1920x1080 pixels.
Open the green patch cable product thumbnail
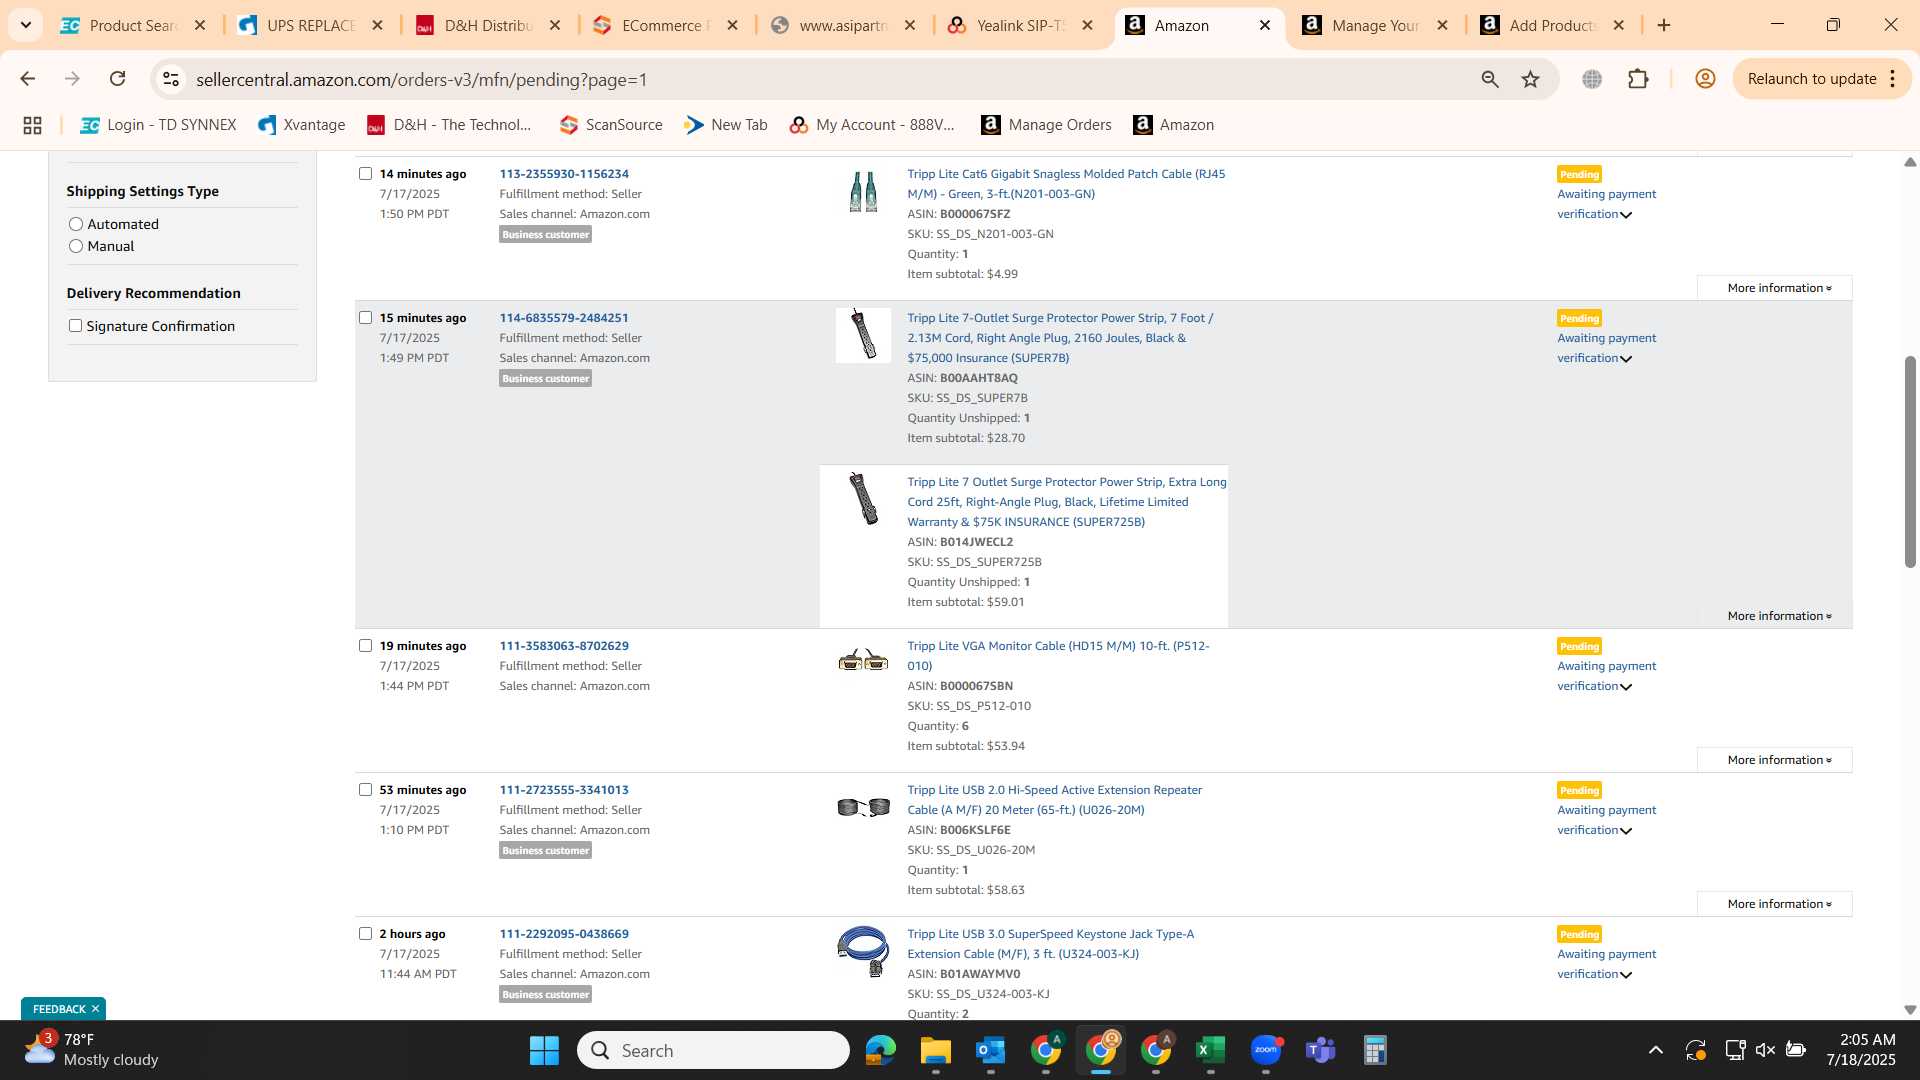863,191
